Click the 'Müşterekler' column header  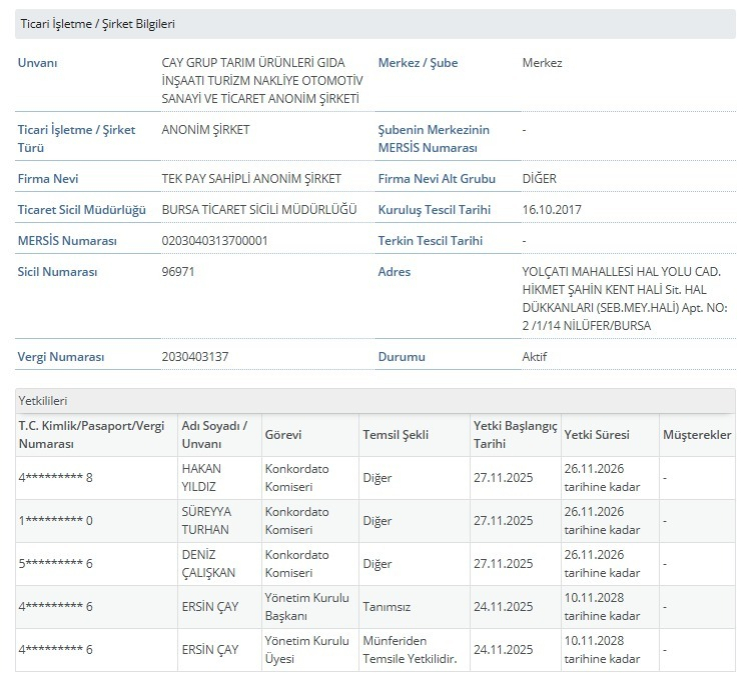[x=696, y=435]
